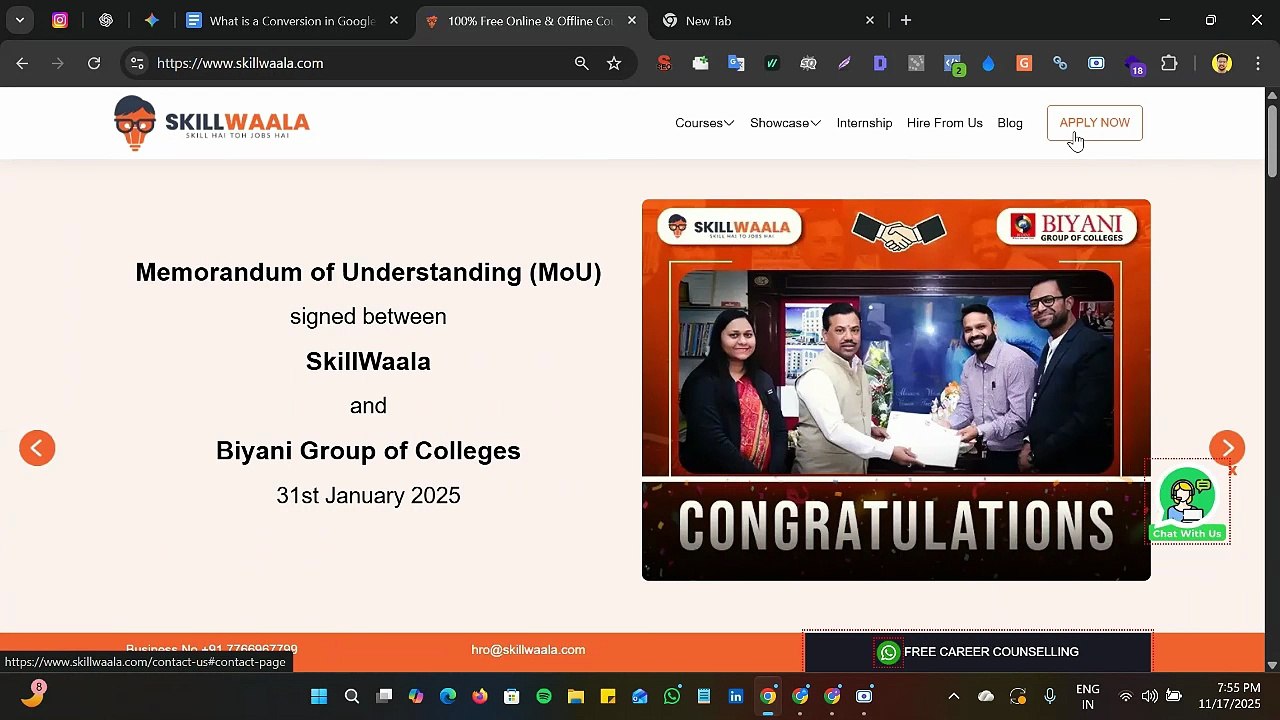This screenshot has height=720, width=1280.
Task: Show hidden system tray icons
Action: tap(954, 696)
